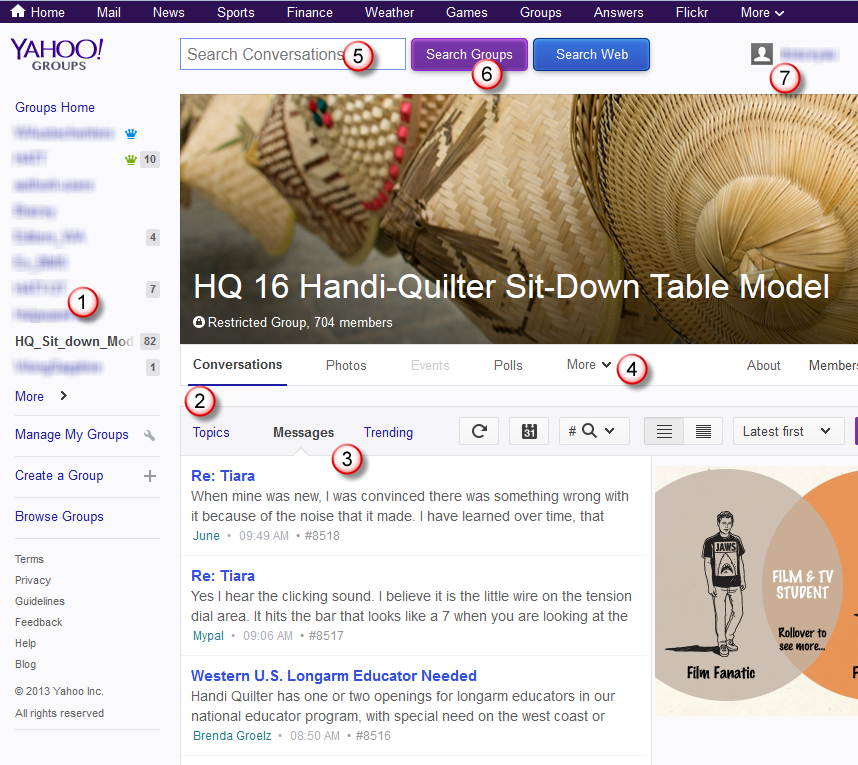Click the wrench icon beside Manage My Groups
858x765 pixels.
[x=149, y=435]
